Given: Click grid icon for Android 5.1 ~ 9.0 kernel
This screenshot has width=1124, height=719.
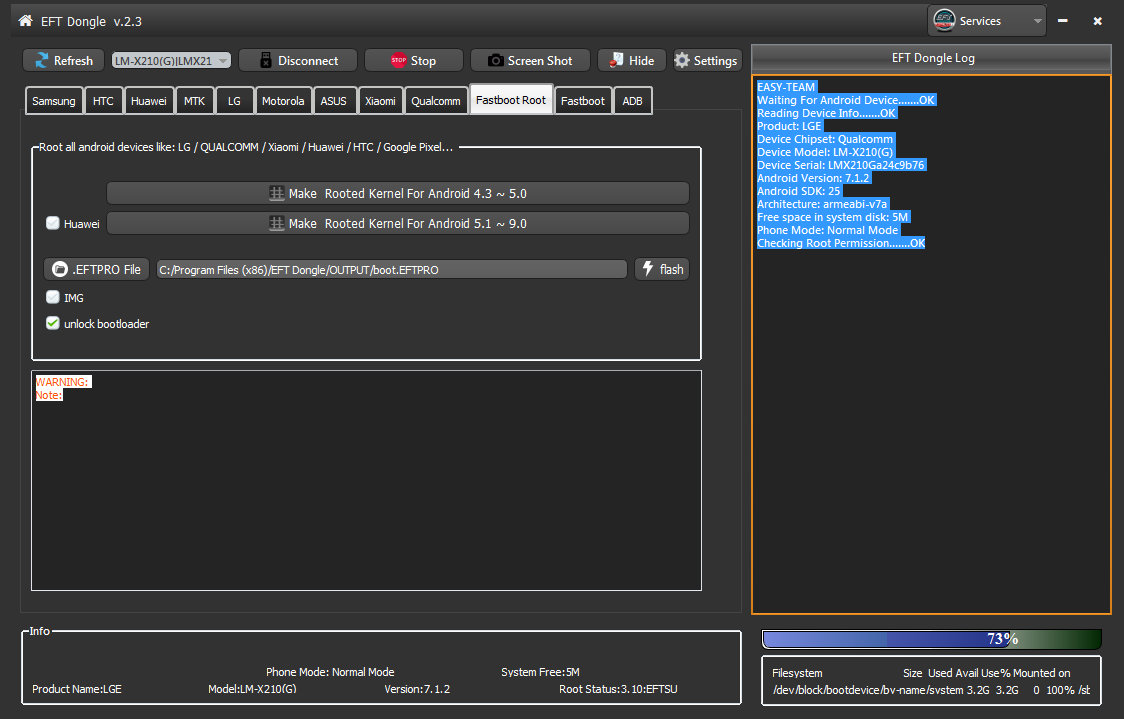Looking at the screenshot, I should [x=277, y=224].
